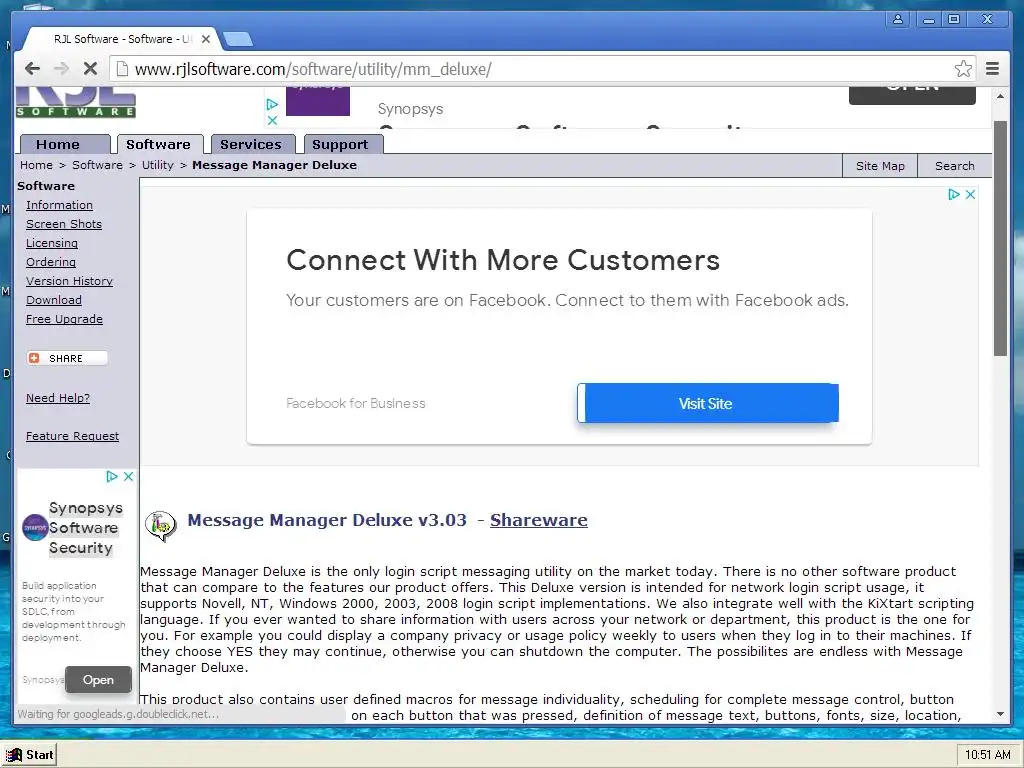The image size is (1024, 768).
Task: Close the Facebook ad with its X
Action: 970,194
